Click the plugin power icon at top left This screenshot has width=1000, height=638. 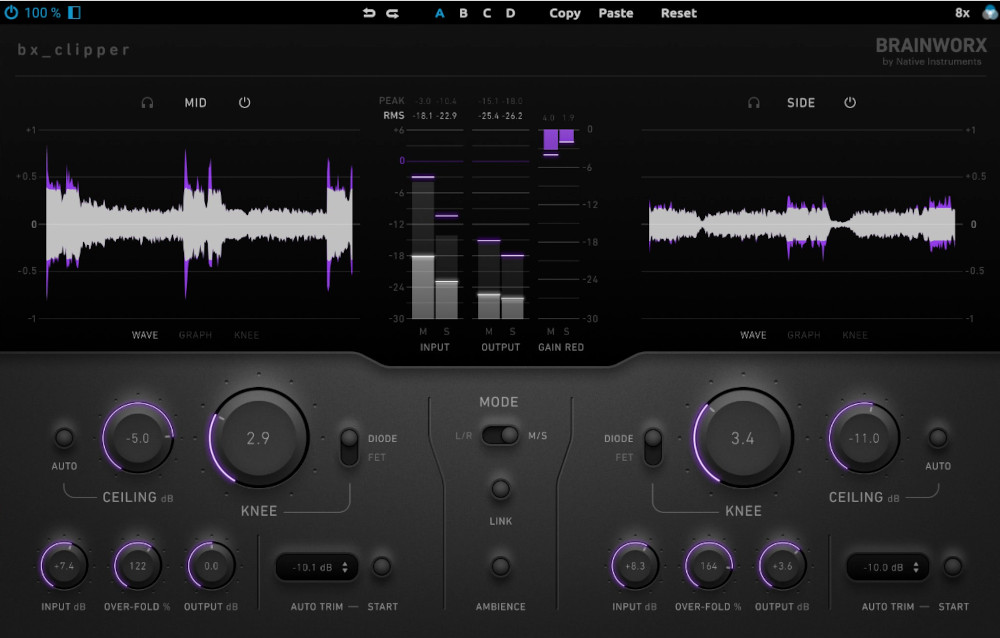(9, 13)
